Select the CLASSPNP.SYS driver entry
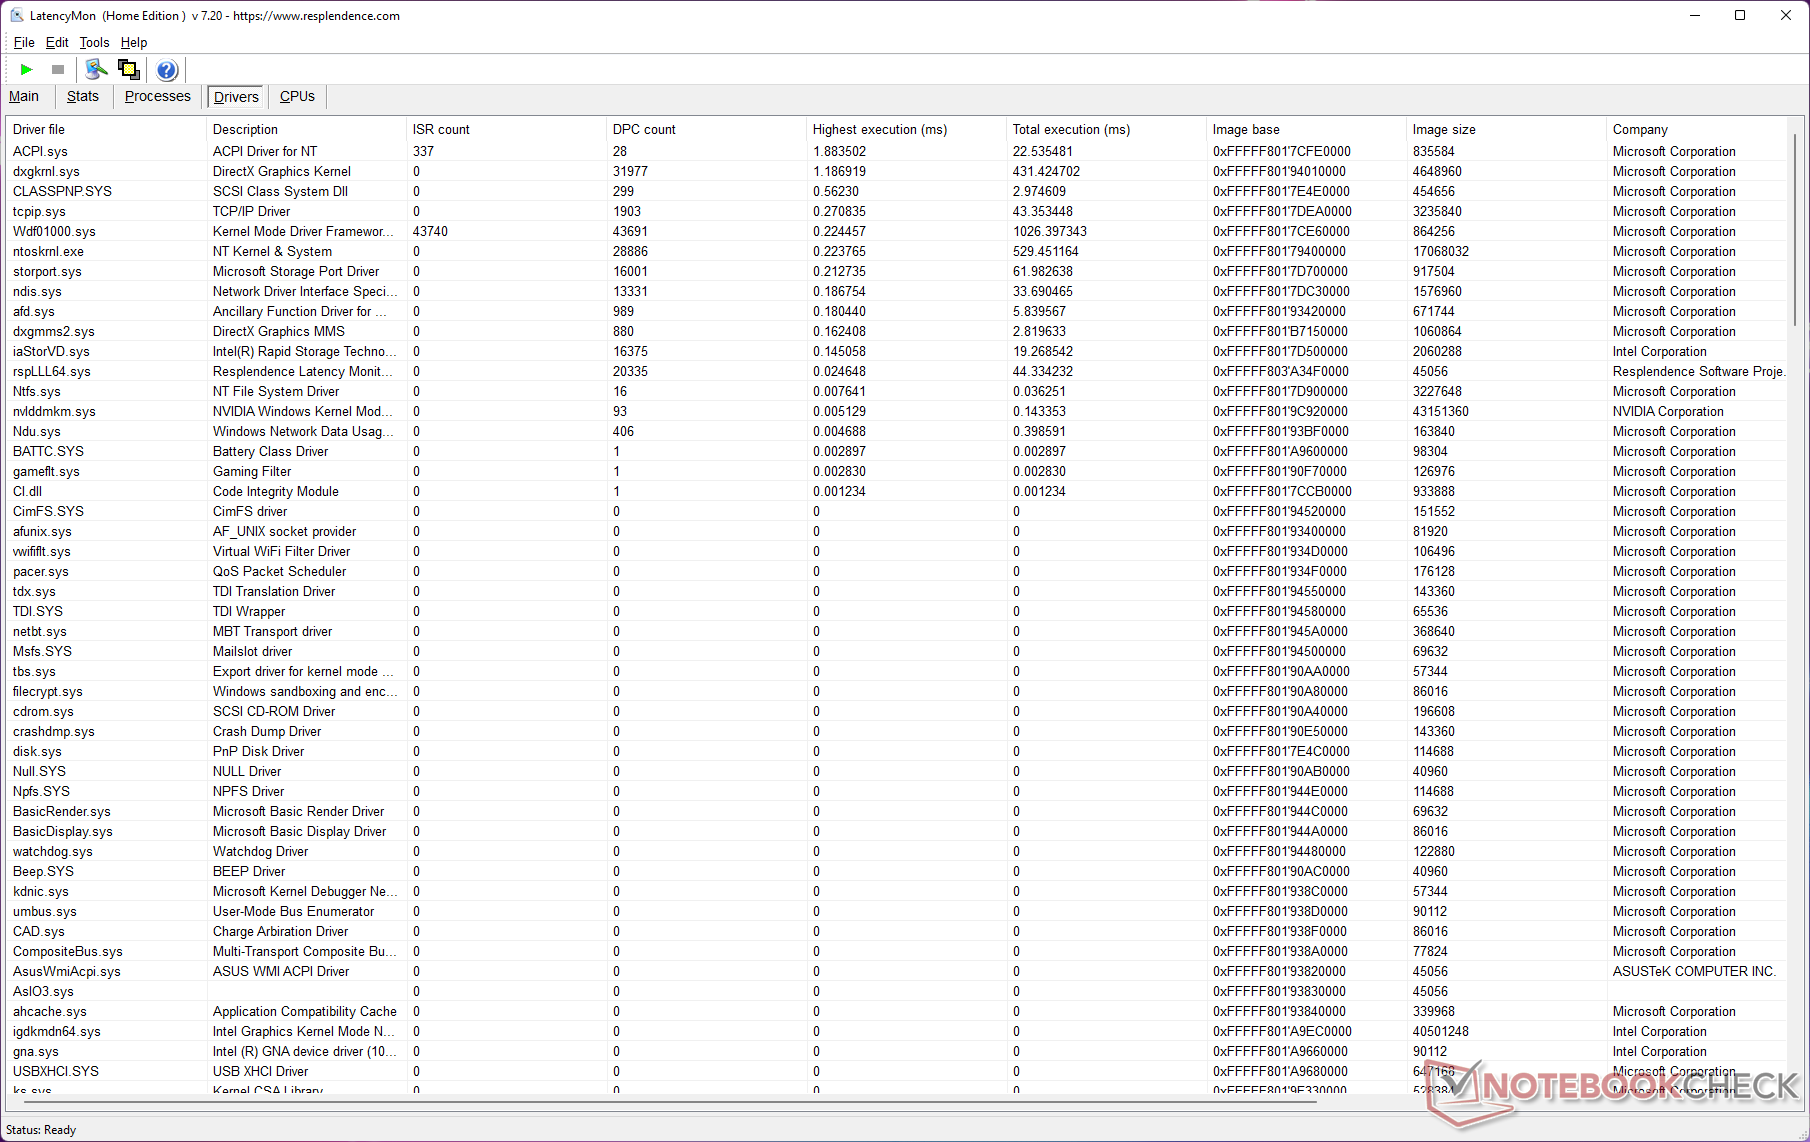This screenshot has height=1142, width=1810. (62, 191)
